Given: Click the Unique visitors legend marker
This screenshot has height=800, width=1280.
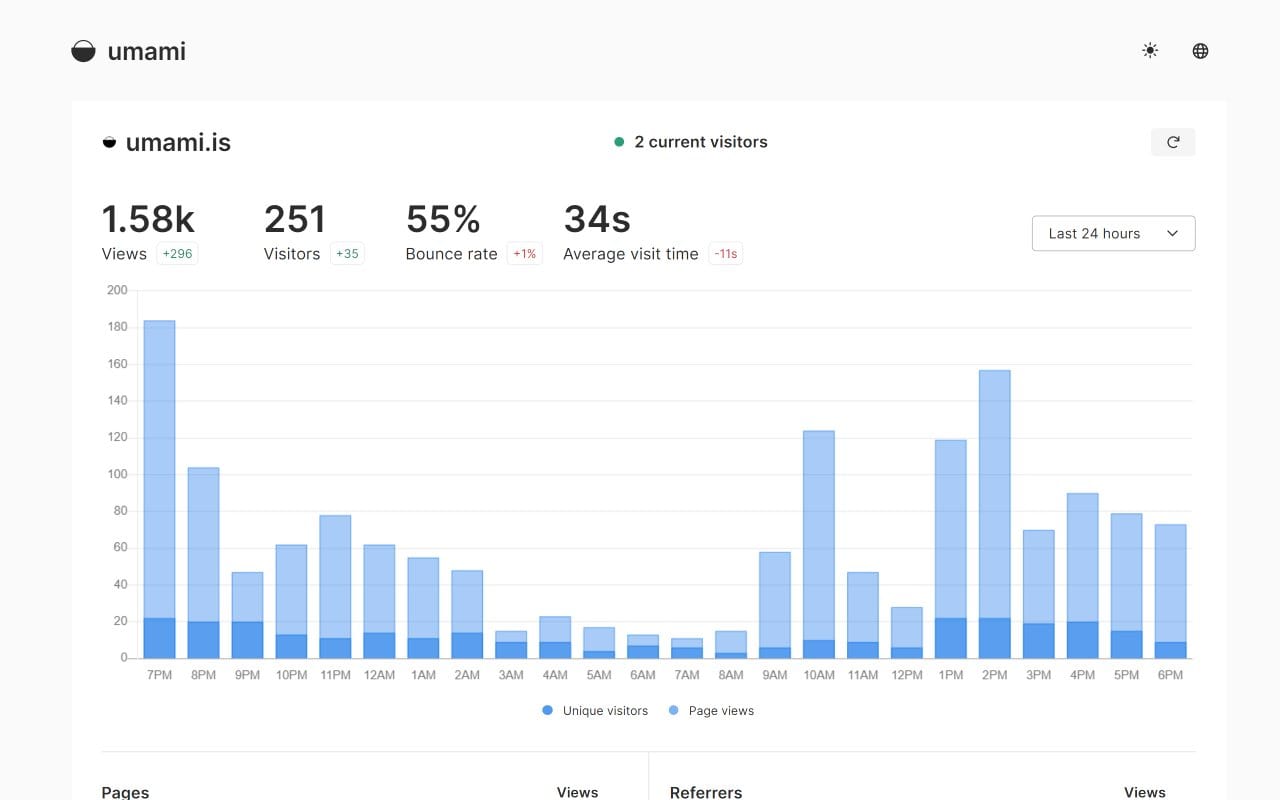Looking at the screenshot, I should pyautogui.click(x=547, y=710).
